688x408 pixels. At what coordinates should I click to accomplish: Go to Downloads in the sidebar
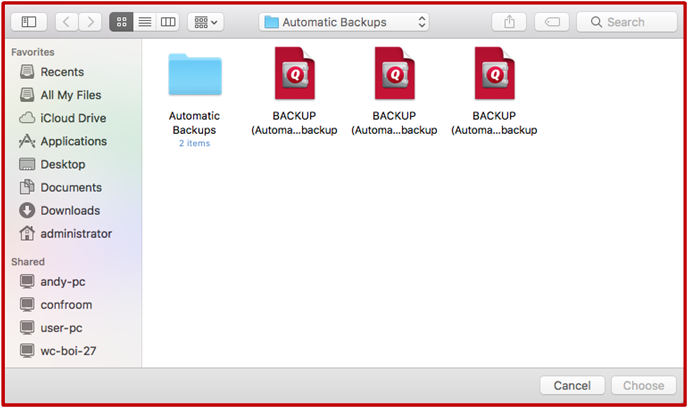[69, 210]
